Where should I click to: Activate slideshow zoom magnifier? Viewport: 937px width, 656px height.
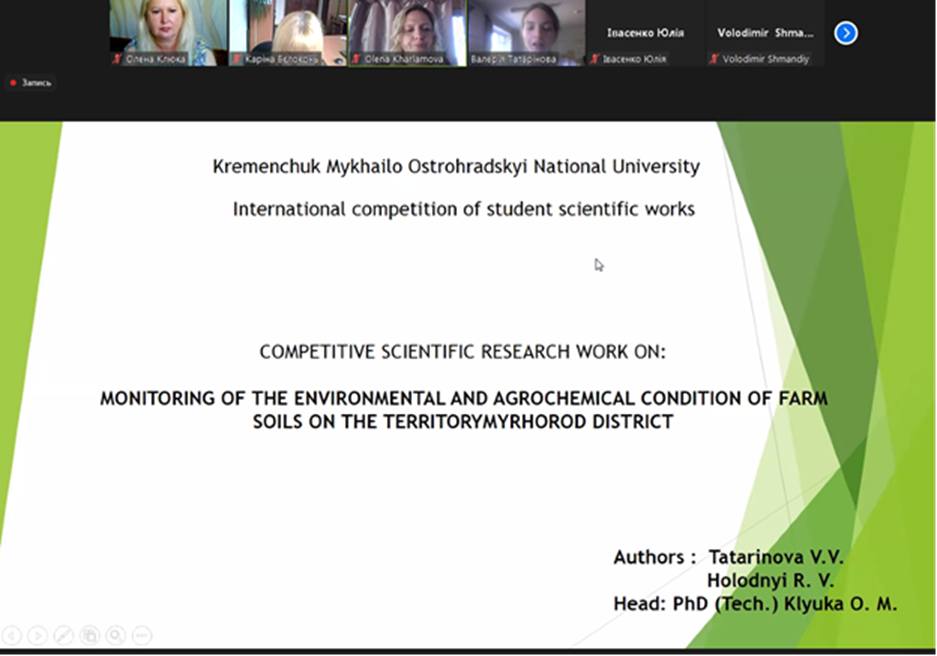pyautogui.click(x=116, y=635)
